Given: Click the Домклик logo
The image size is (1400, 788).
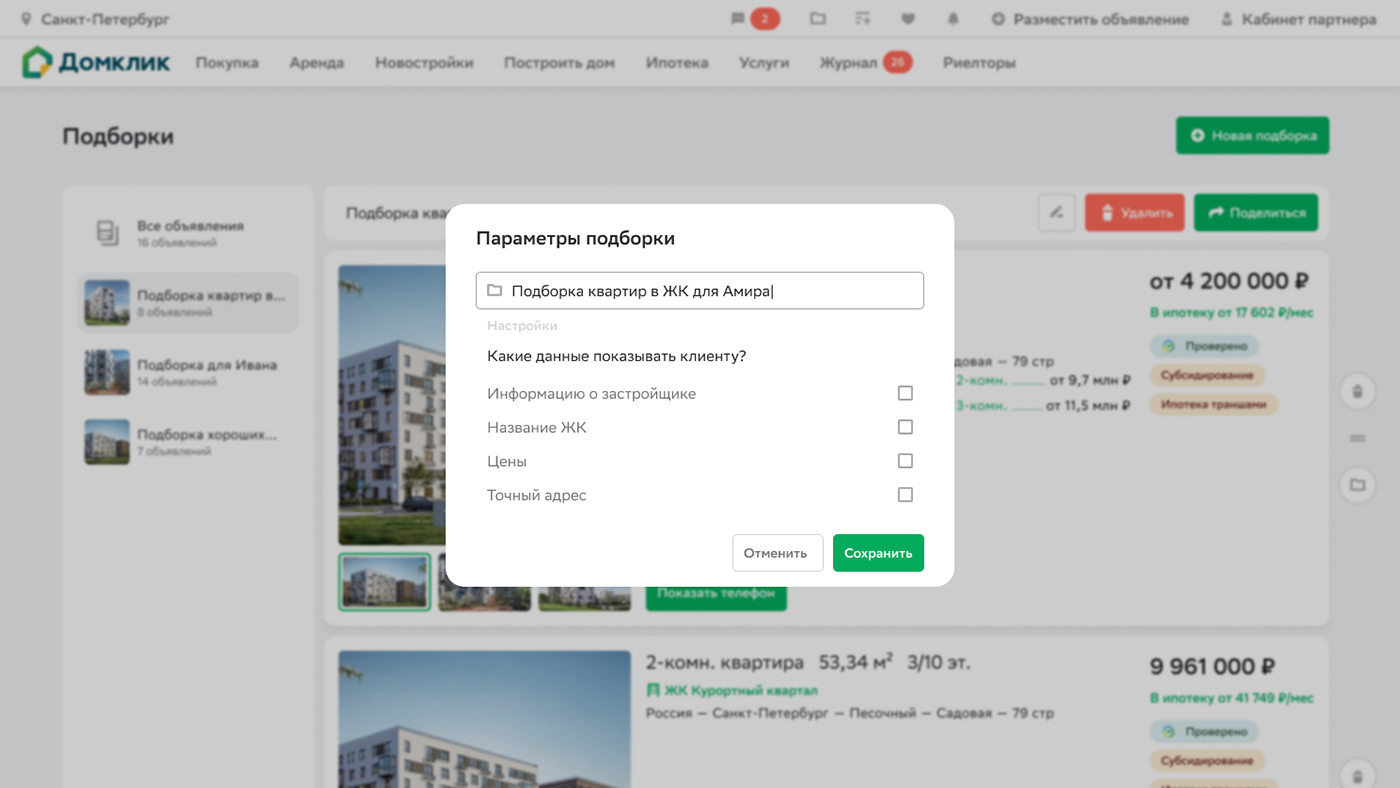Looking at the screenshot, I should pyautogui.click(x=96, y=63).
